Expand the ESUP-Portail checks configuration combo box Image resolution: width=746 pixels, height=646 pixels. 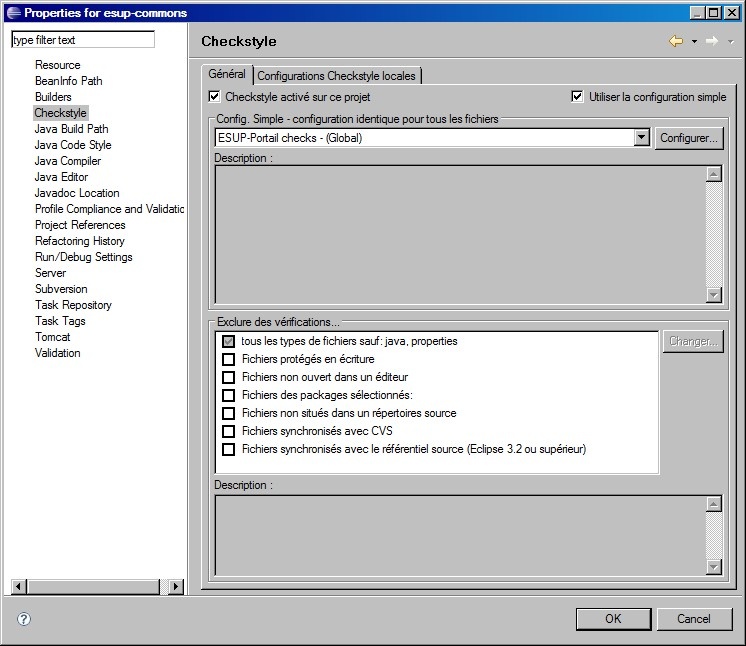click(x=642, y=138)
